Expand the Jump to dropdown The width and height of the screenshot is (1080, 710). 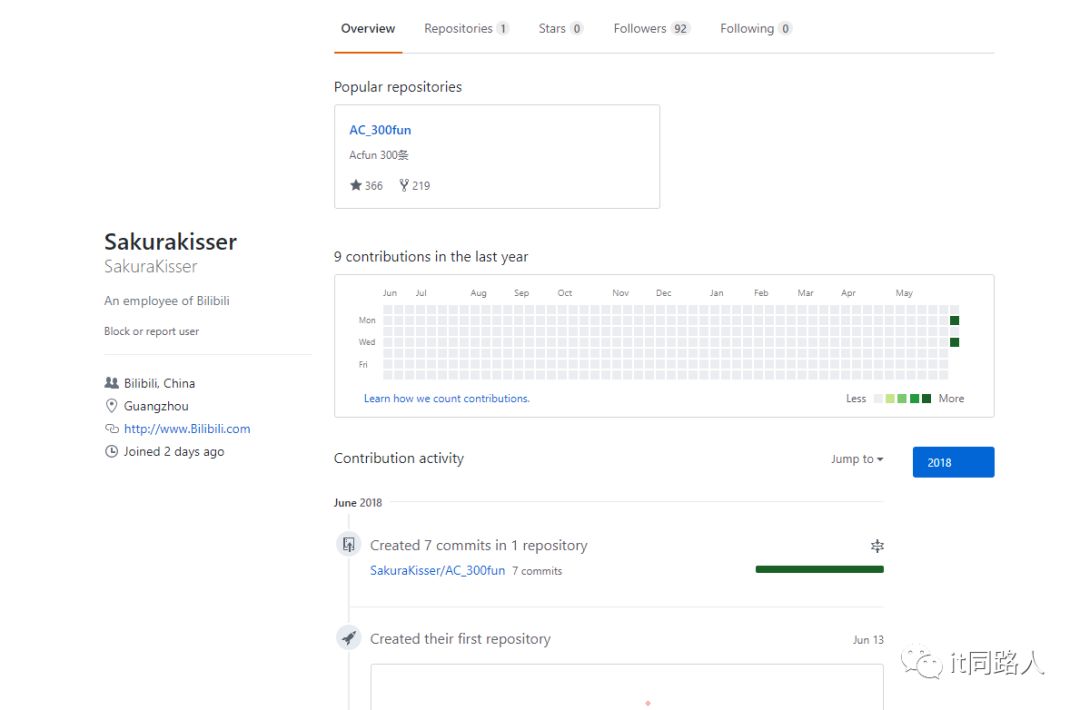(x=857, y=459)
